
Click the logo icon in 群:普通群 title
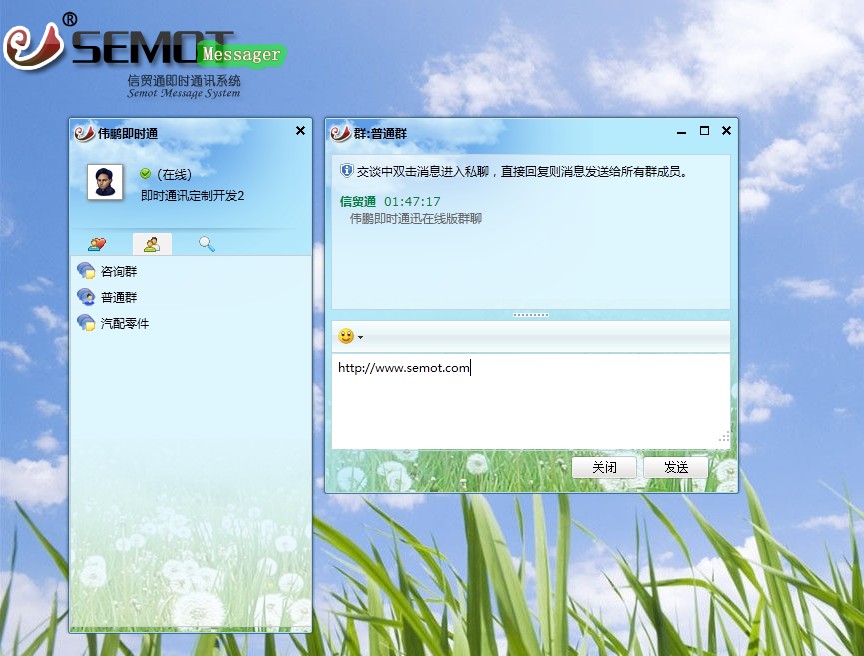pyautogui.click(x=340, y=133)
